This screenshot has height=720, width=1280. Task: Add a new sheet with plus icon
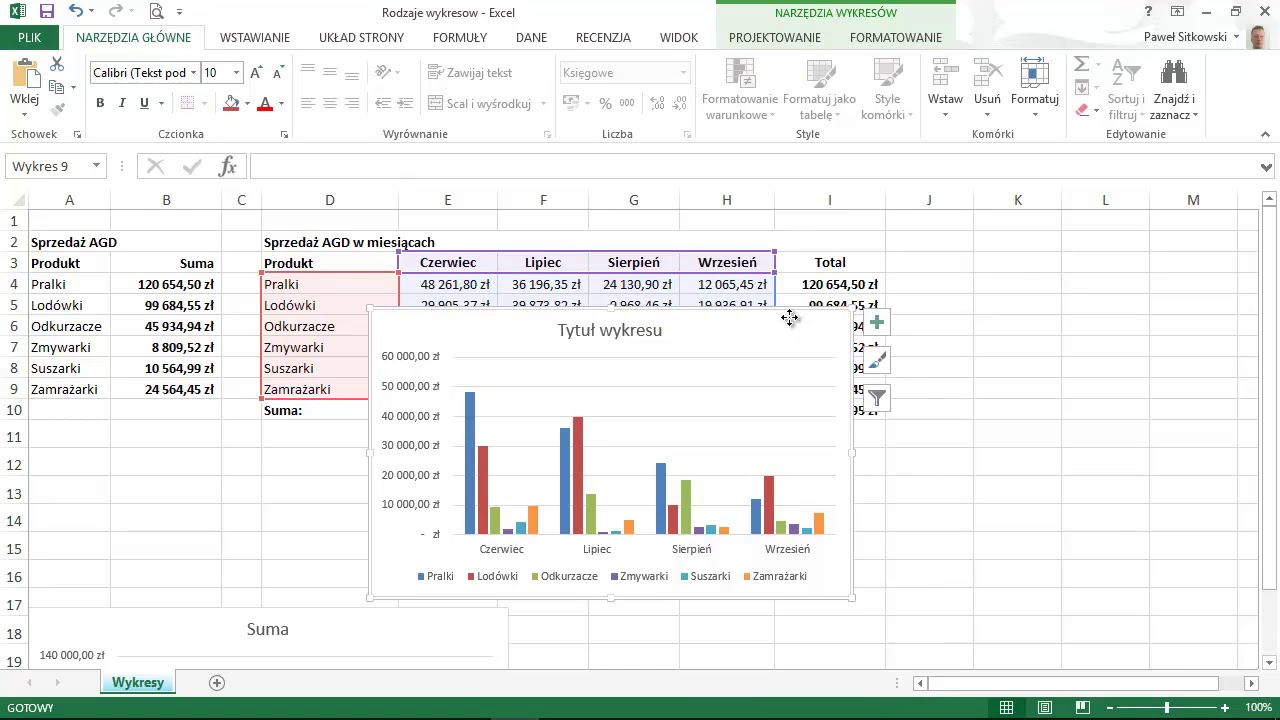(216, 682)
